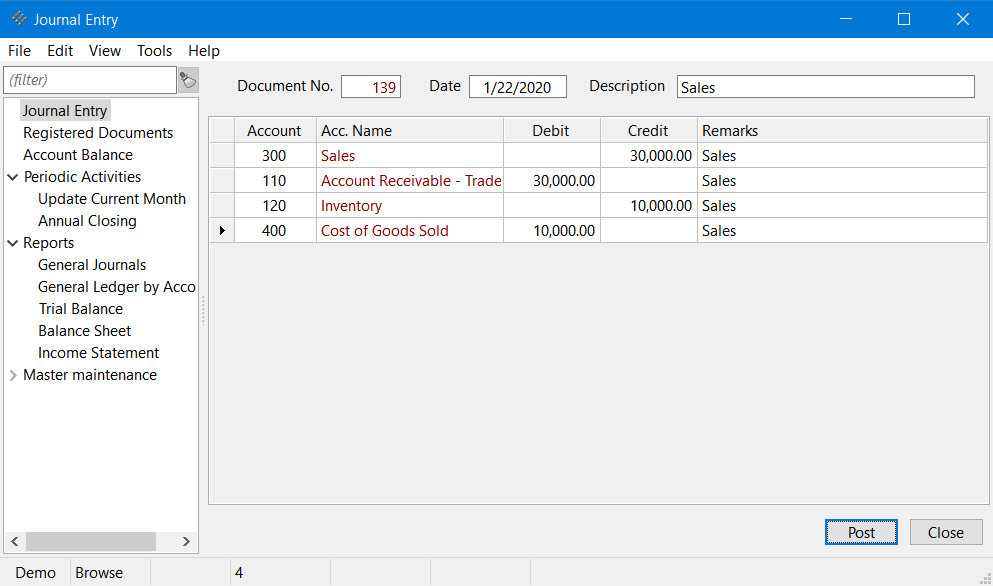Click the Debit column header
Screen dimensions: 993x586
point(551,131)
